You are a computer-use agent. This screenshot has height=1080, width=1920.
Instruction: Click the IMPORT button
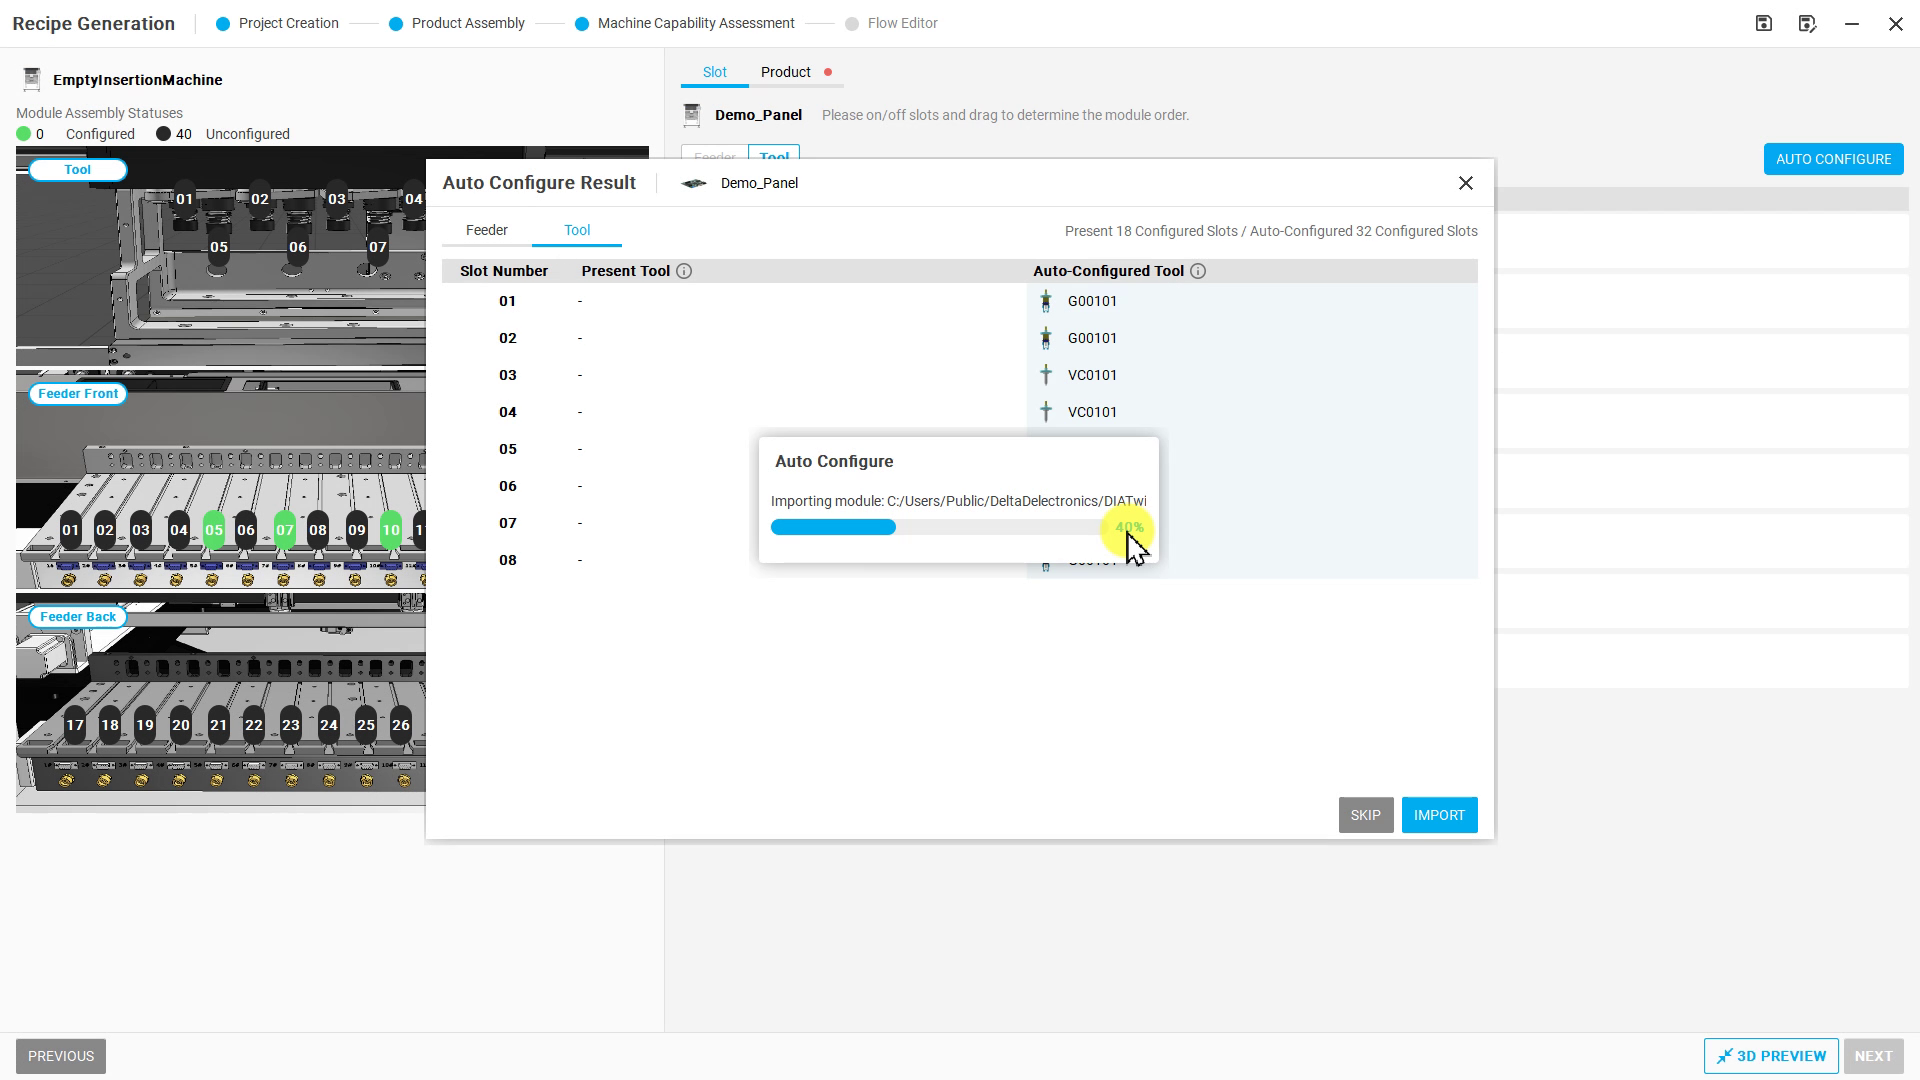coord(1439,815)
